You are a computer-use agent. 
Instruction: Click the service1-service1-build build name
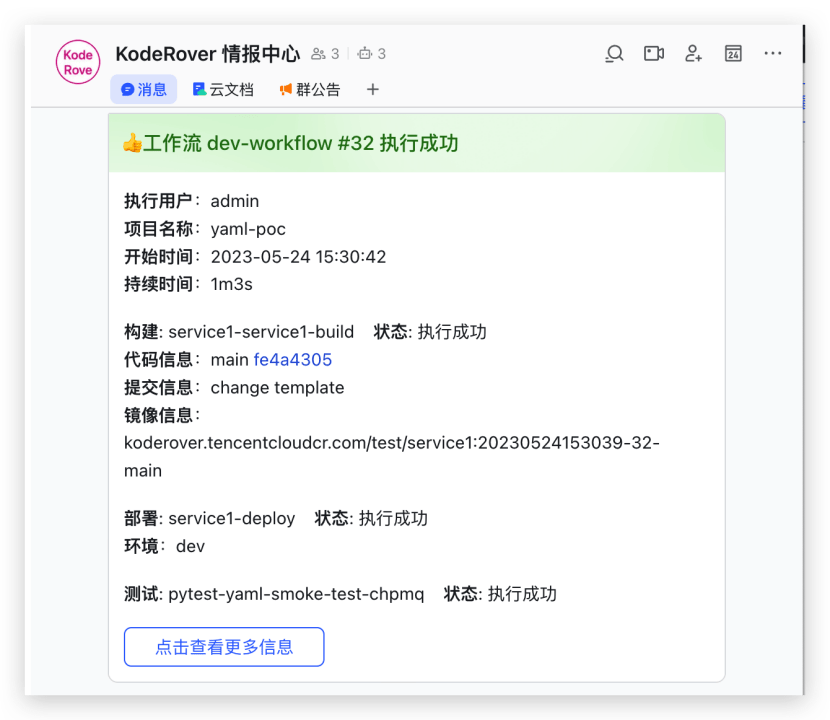[261, 332]
